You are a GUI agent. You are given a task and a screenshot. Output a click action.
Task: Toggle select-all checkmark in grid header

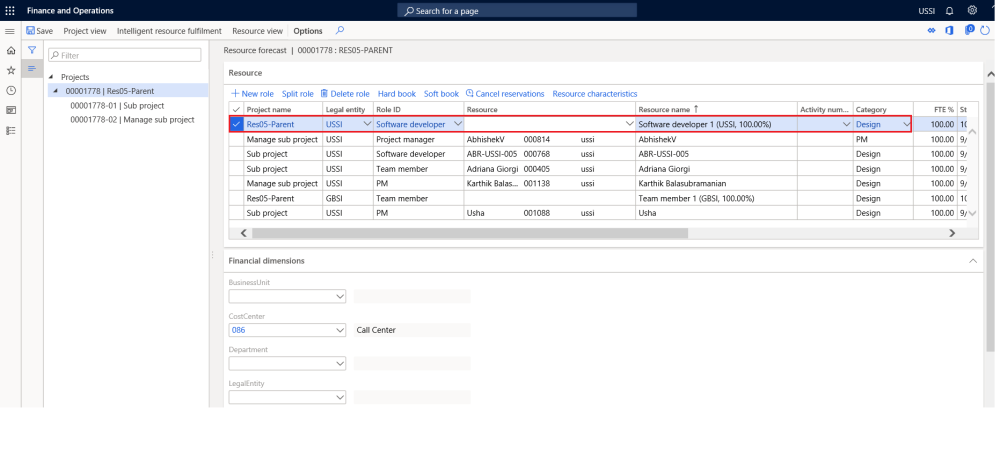click(236, 109)
